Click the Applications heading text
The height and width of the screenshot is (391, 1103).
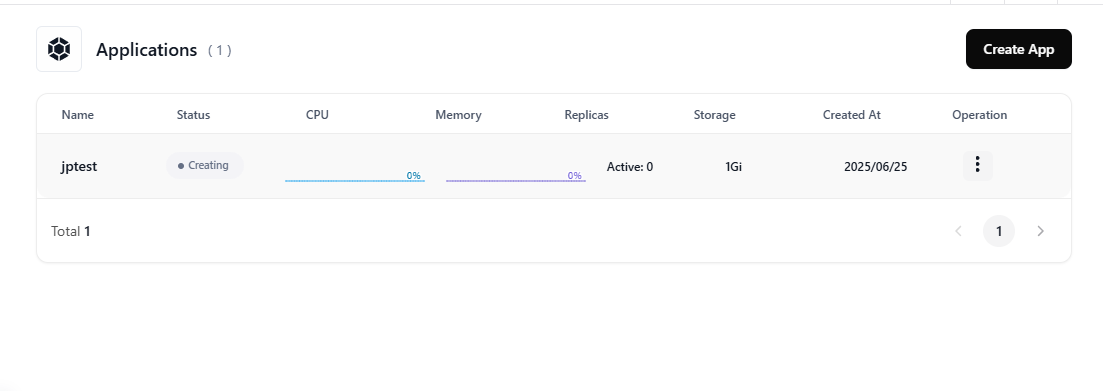(x=146, y=50)
